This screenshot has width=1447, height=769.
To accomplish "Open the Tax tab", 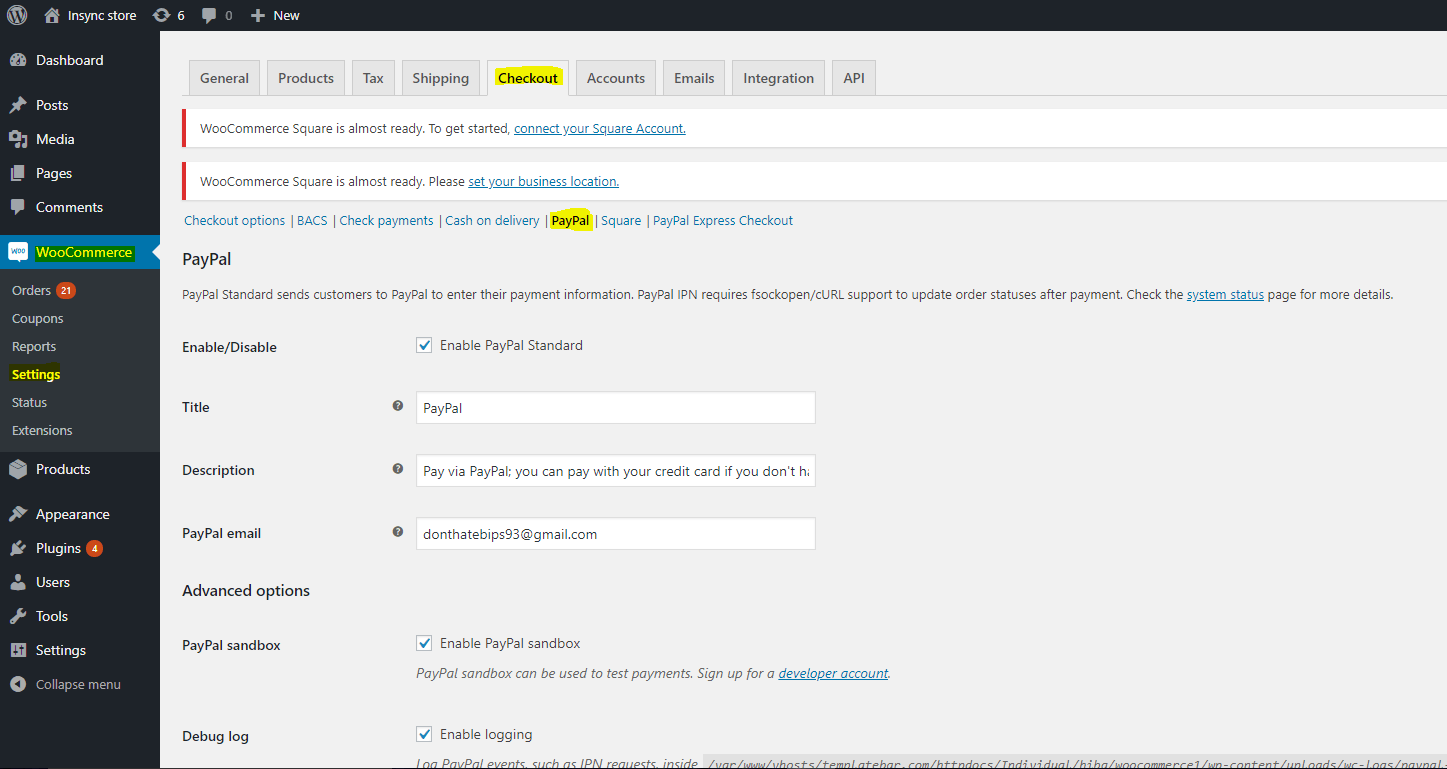I will (x=373, y=78).
